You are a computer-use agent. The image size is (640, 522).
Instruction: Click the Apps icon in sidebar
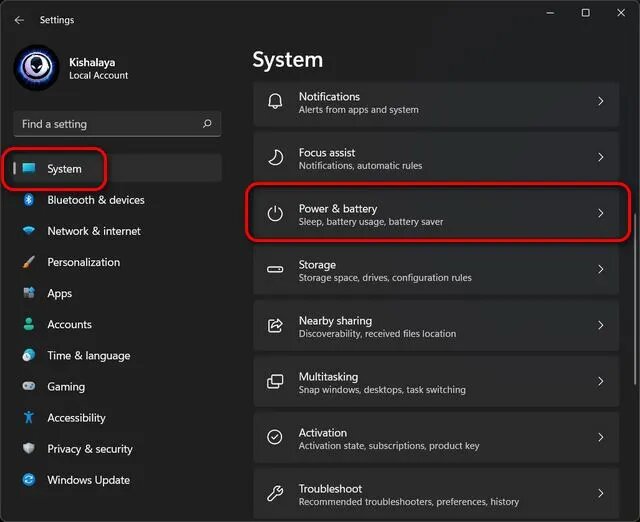[x=29, y=293]
